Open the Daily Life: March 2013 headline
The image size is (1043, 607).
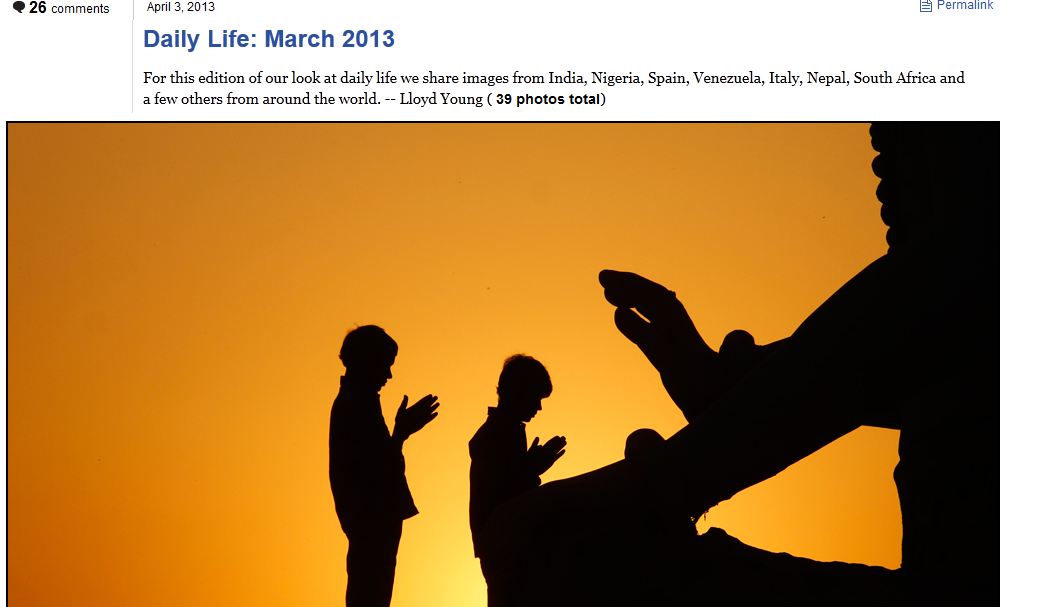[x=269, y=39]
